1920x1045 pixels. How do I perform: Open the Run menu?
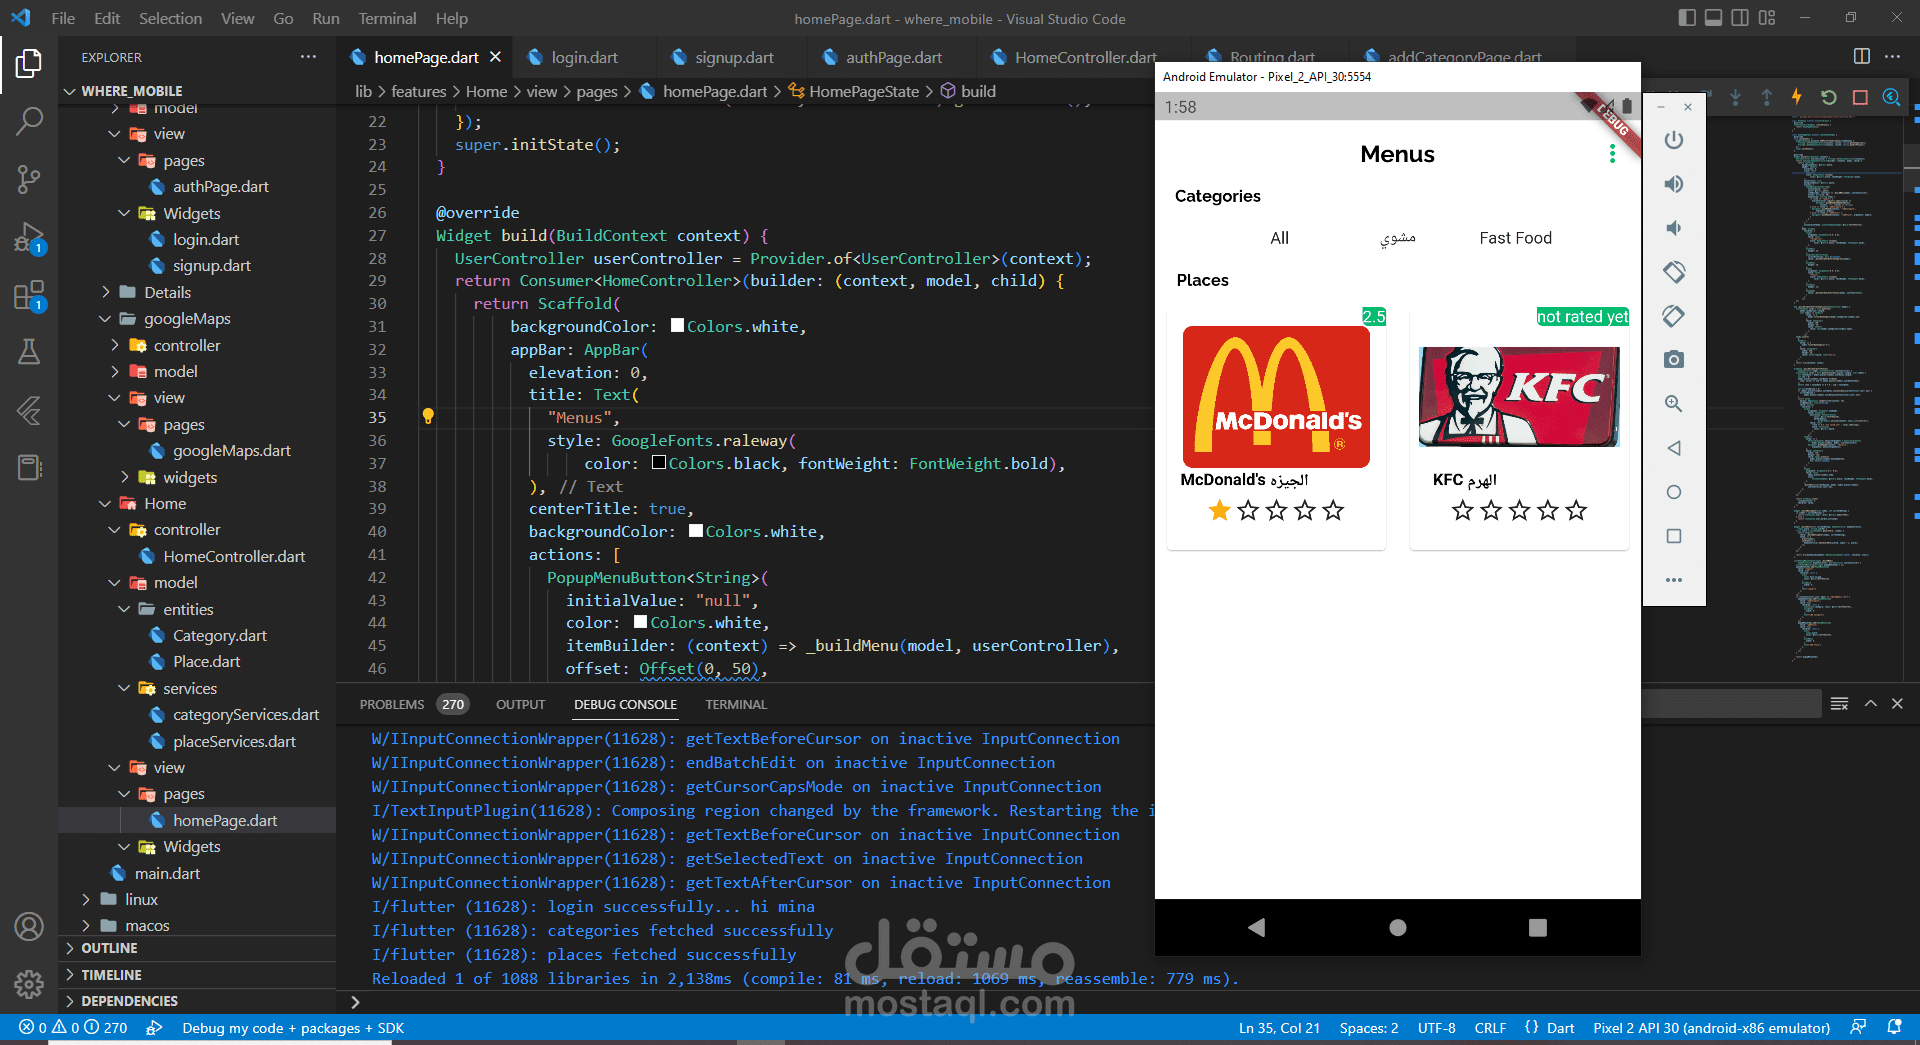[326, 18]
